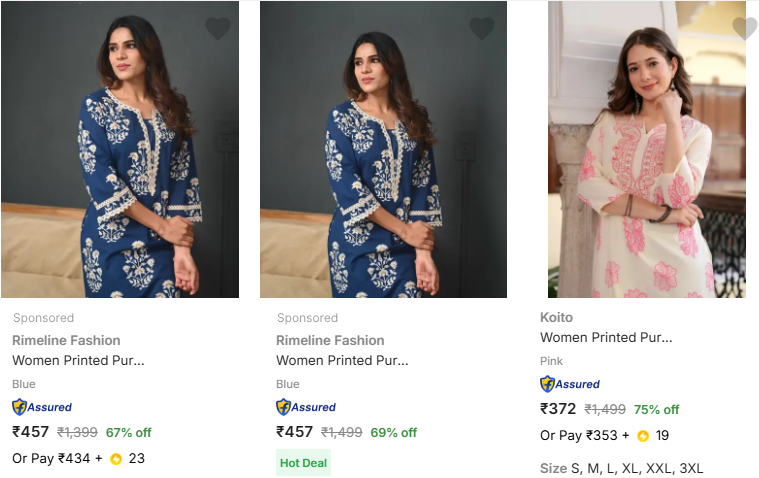Screen dimensions: 759x478
Task: Open first blue kurta product image
Action: [120, 150]
